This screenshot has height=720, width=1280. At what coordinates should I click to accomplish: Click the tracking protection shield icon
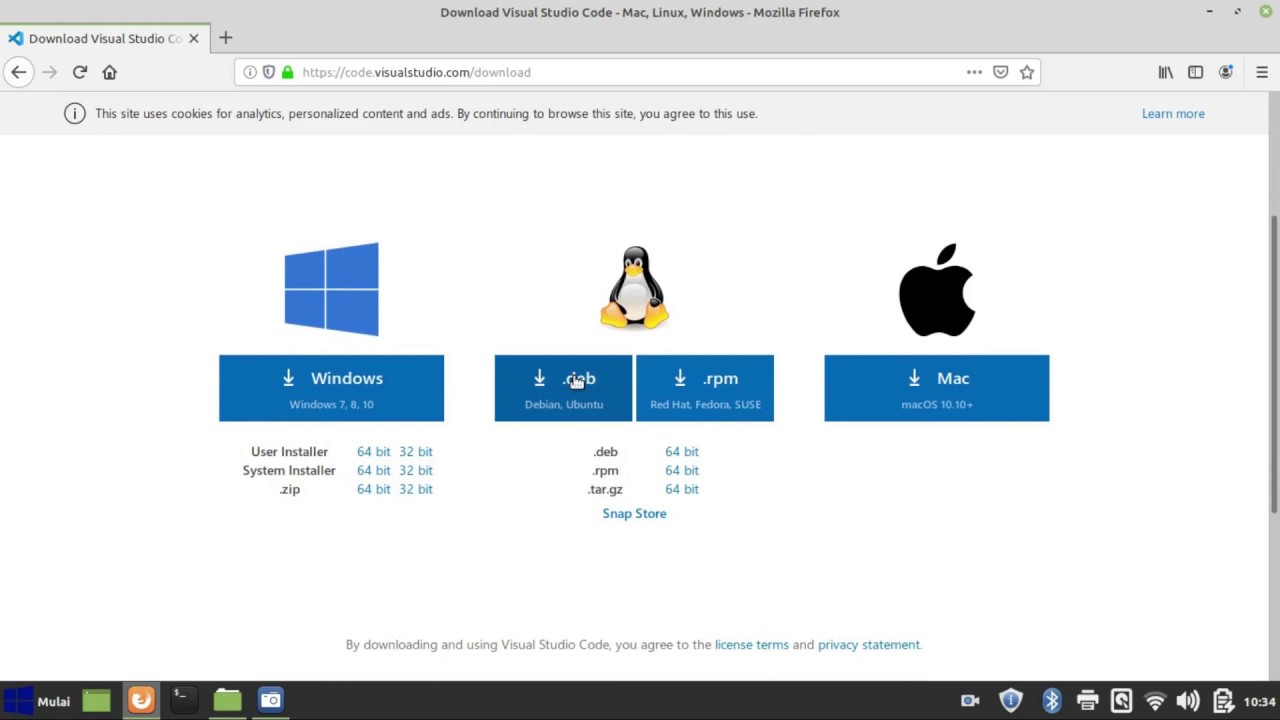click(268, 72)
